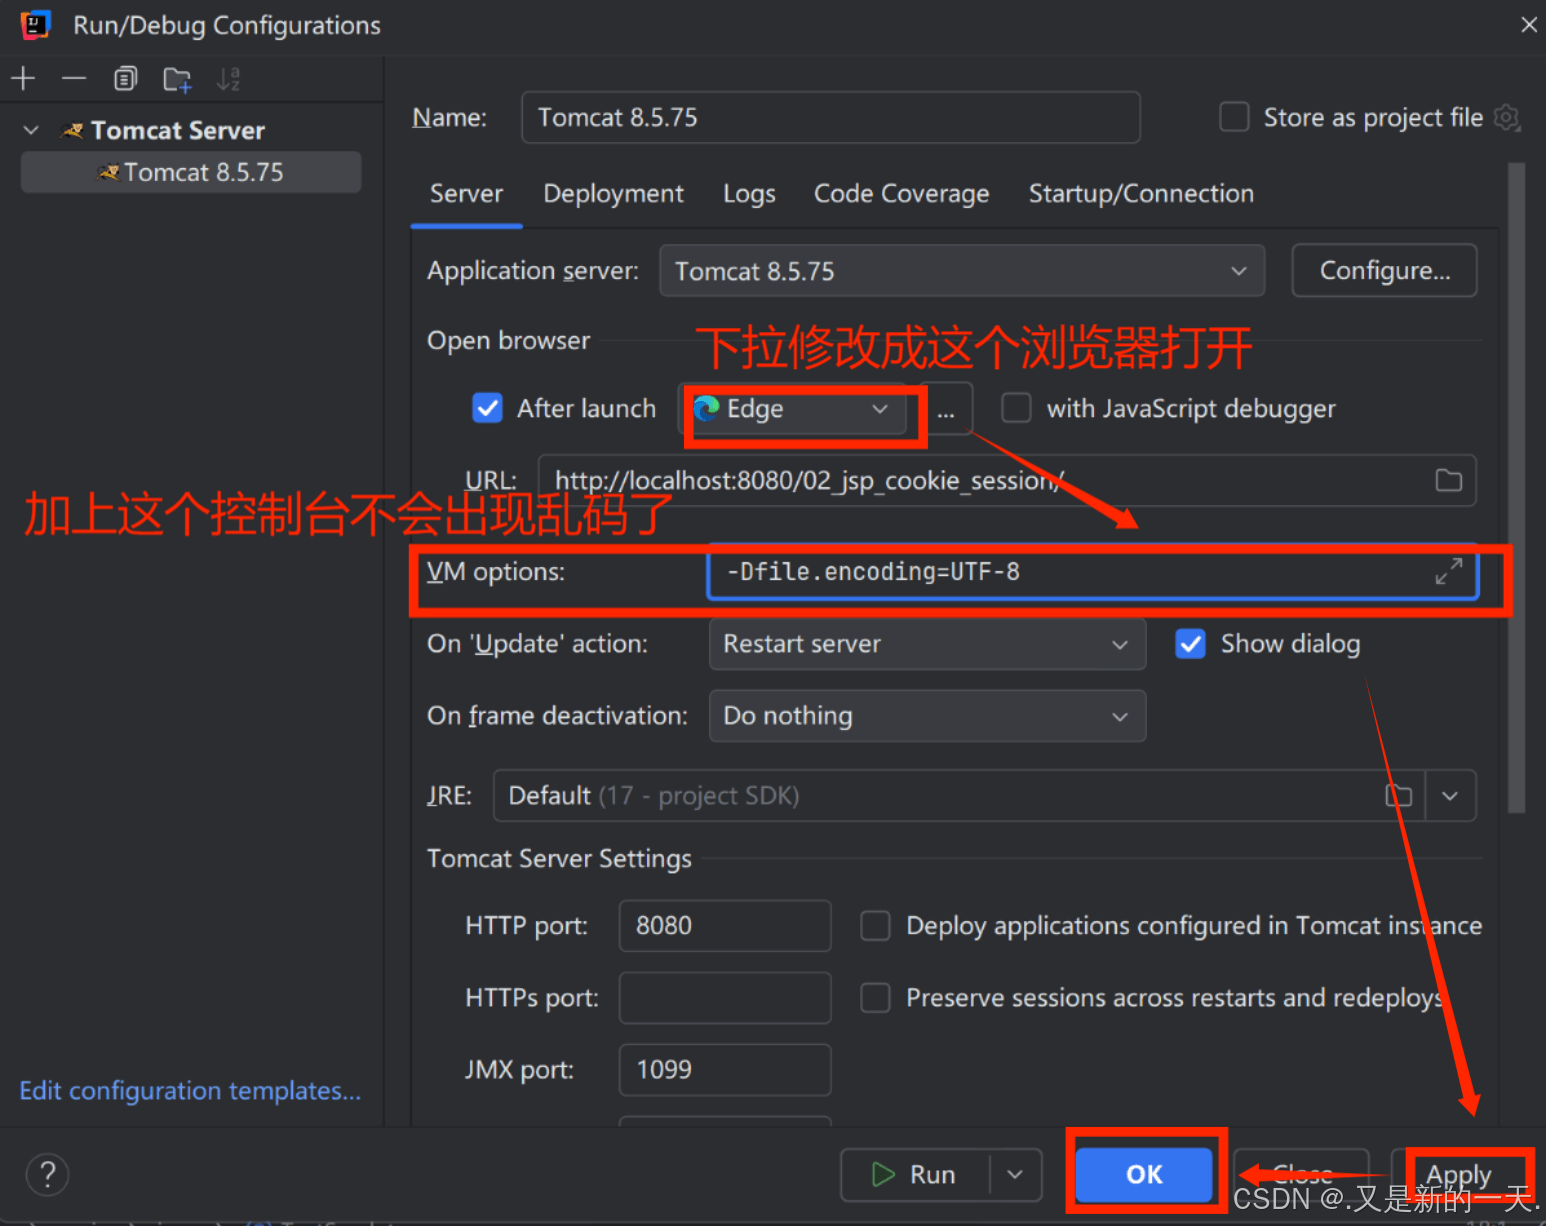1546x1226 pixels.
Task: Select Tomcat 8.5.75 configuration in tree
Action: pyautogui.click(x=191, y=172)
